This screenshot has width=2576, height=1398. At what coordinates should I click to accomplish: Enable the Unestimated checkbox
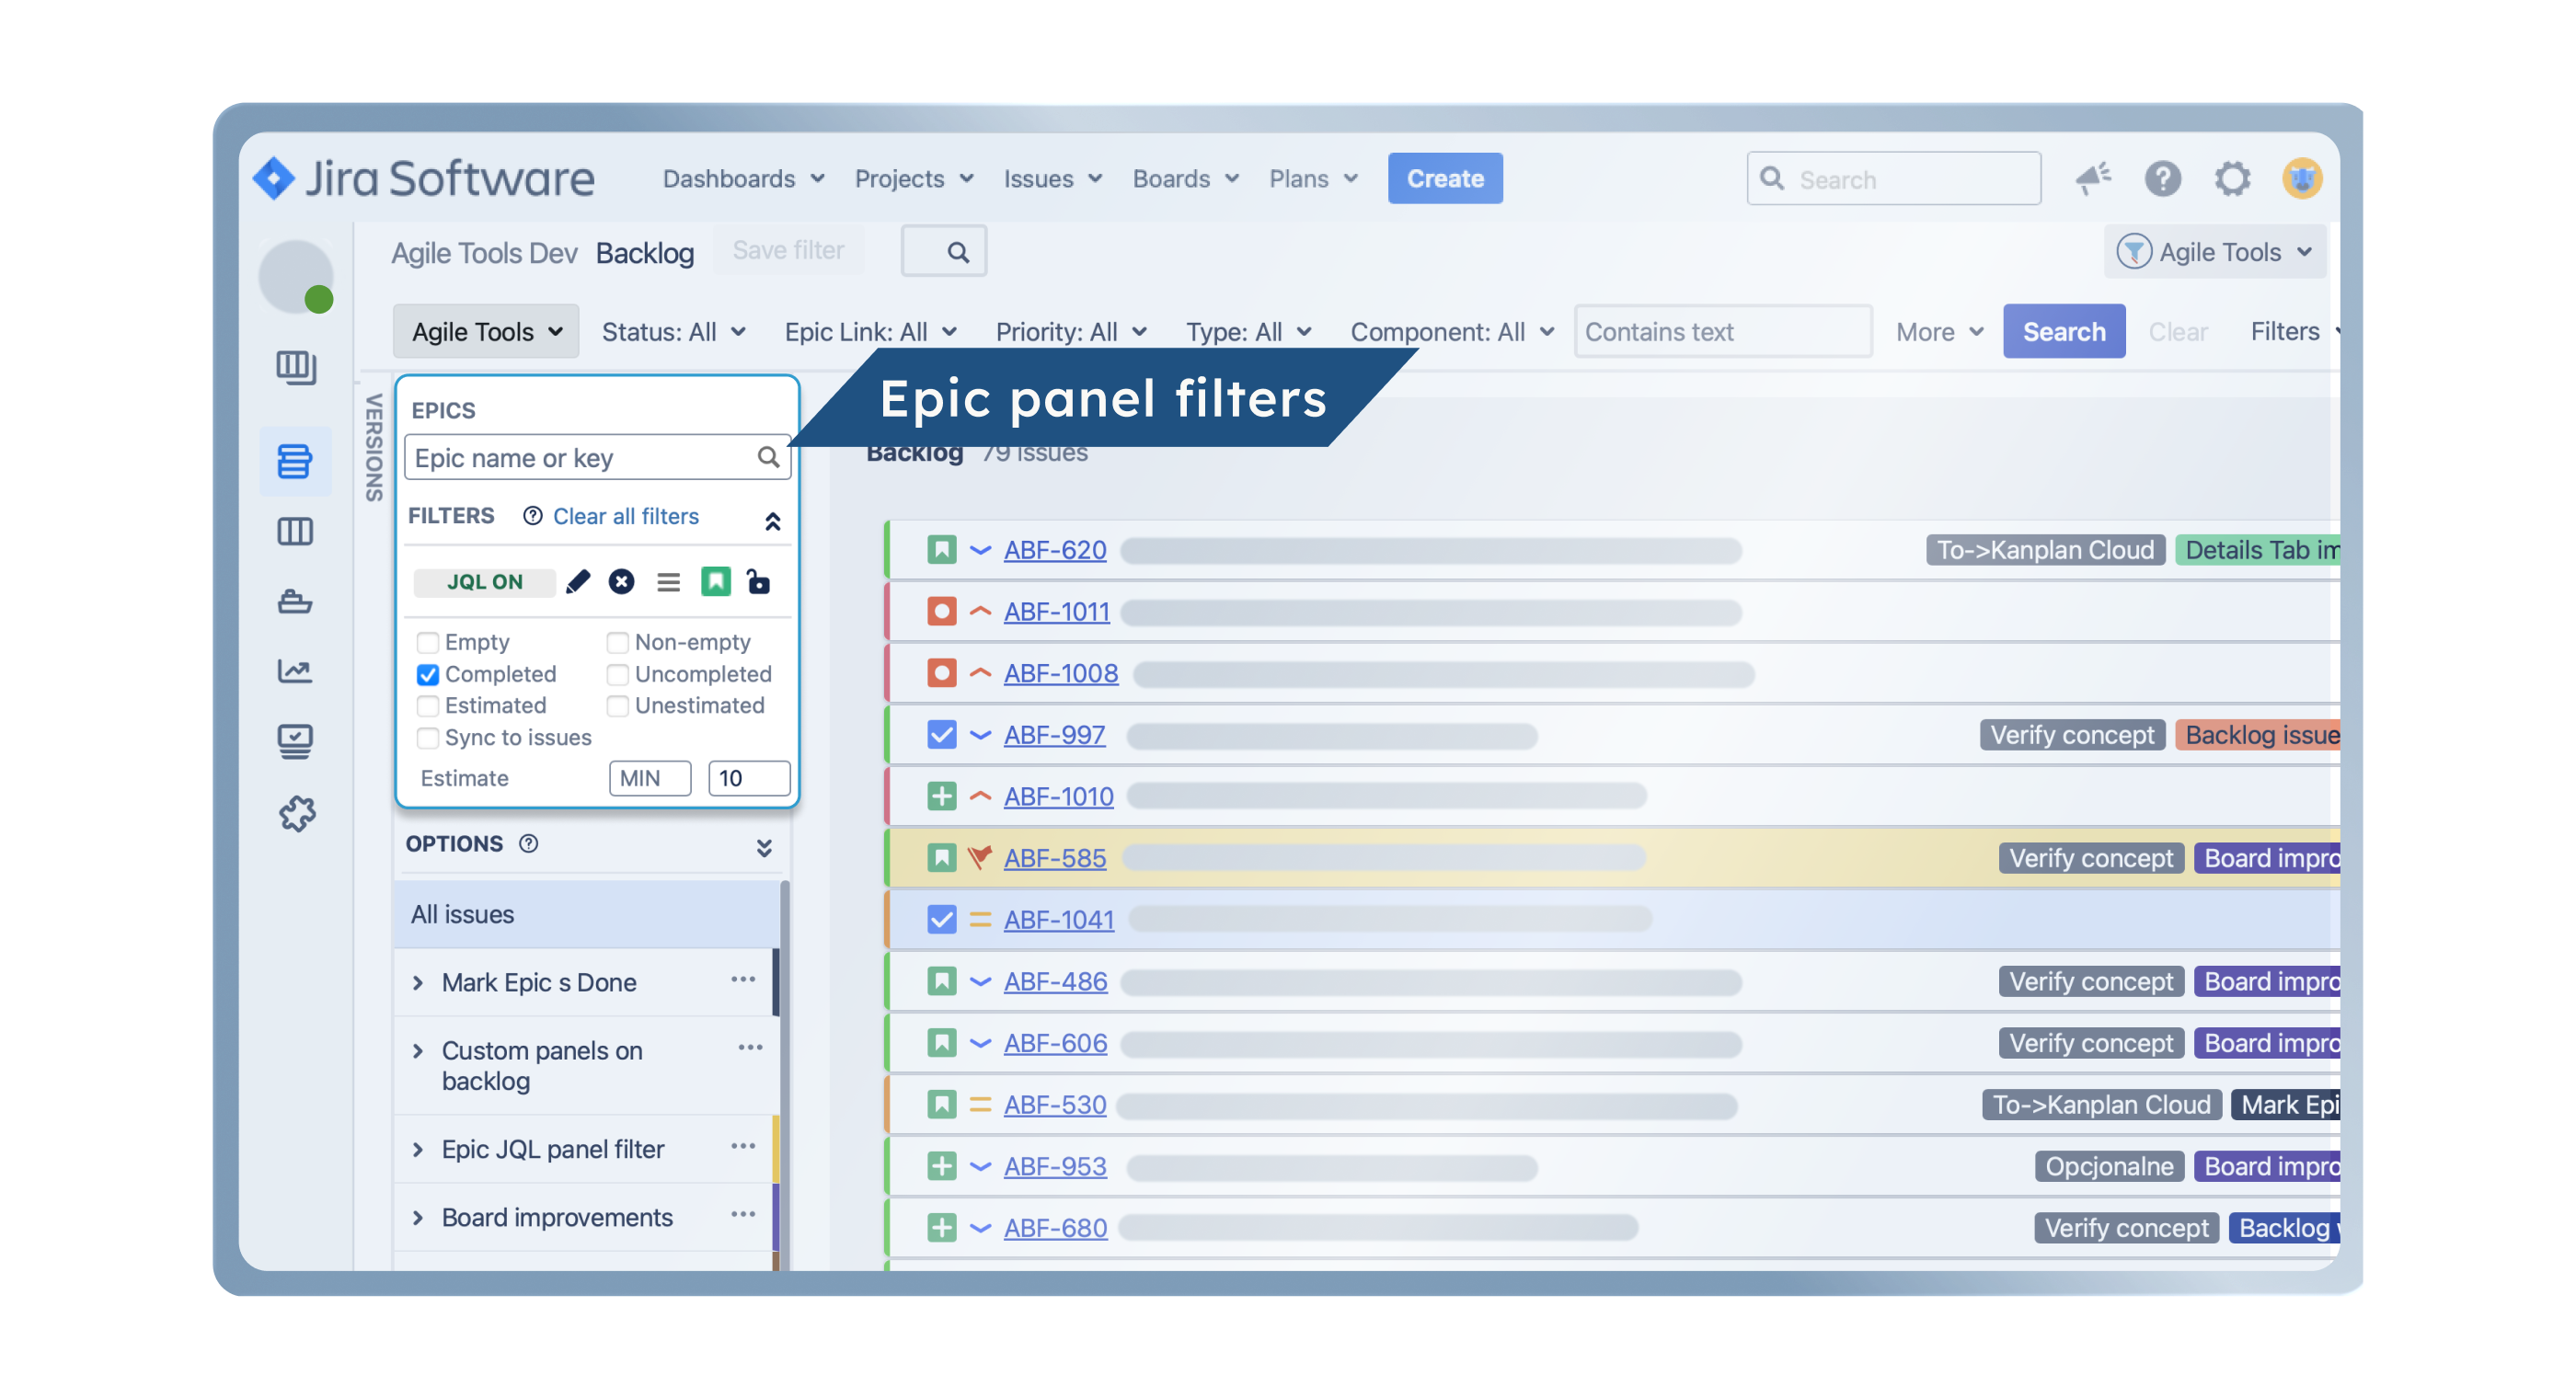click(618, 705)
